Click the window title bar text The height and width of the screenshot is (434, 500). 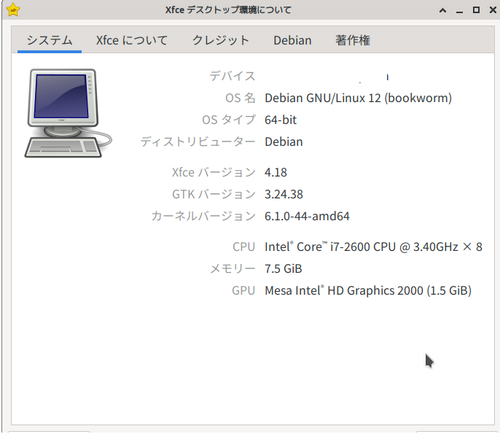click(228, 10)
